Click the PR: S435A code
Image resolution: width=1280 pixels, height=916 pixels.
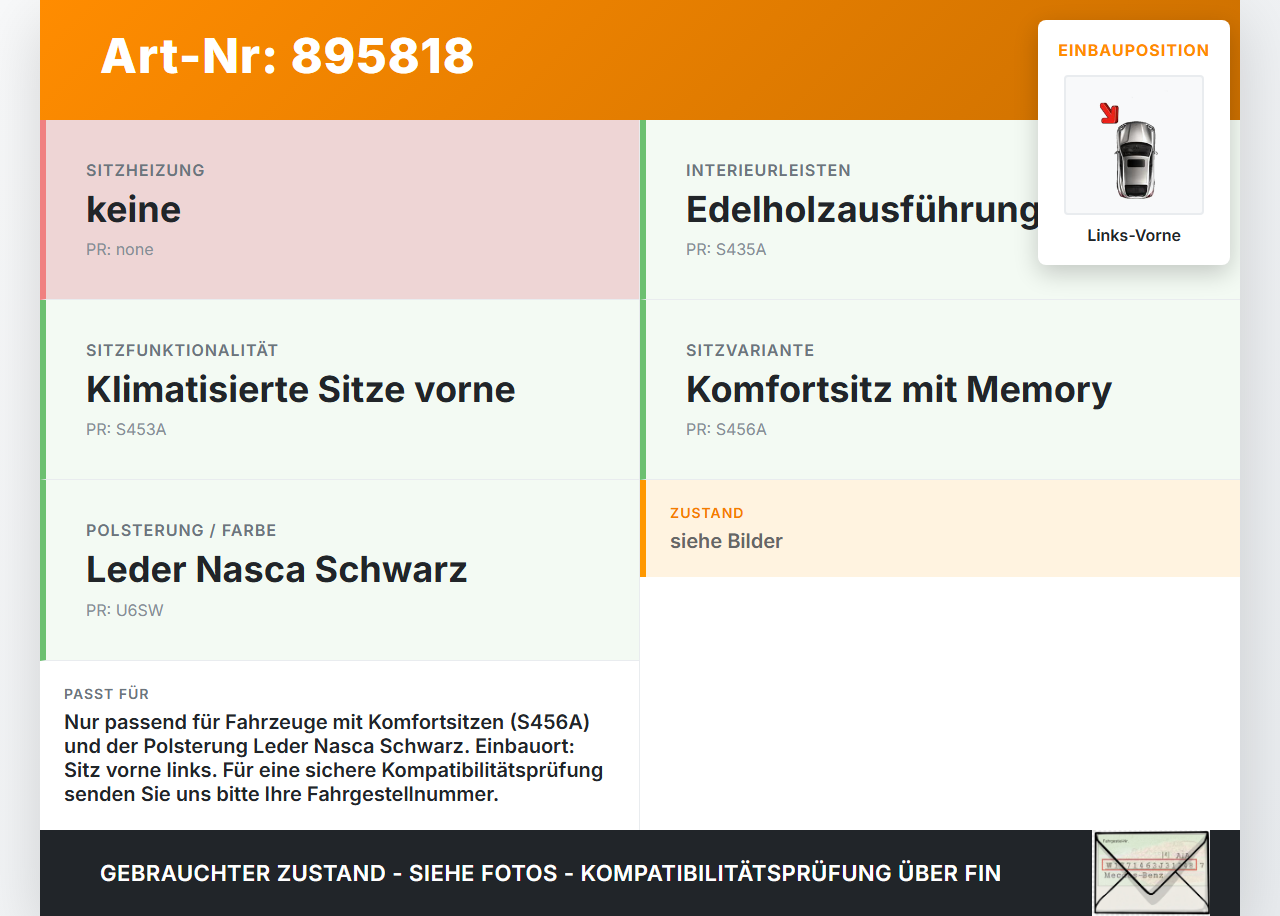tap(726, 250)
